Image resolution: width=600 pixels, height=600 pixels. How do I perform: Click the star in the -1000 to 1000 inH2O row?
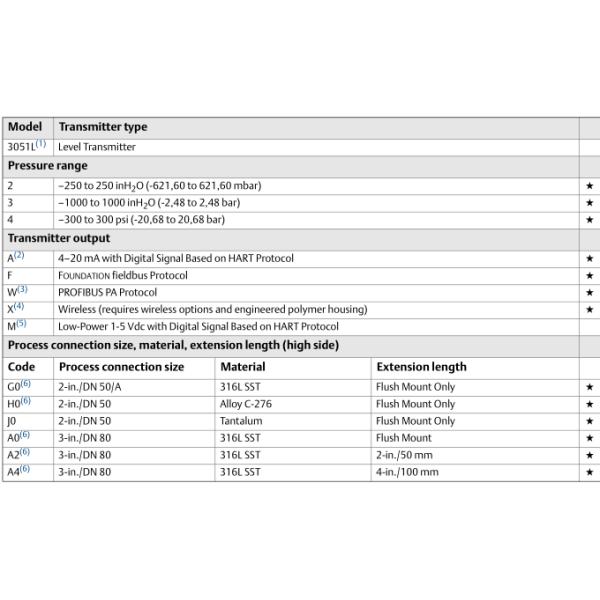(589, 203)
